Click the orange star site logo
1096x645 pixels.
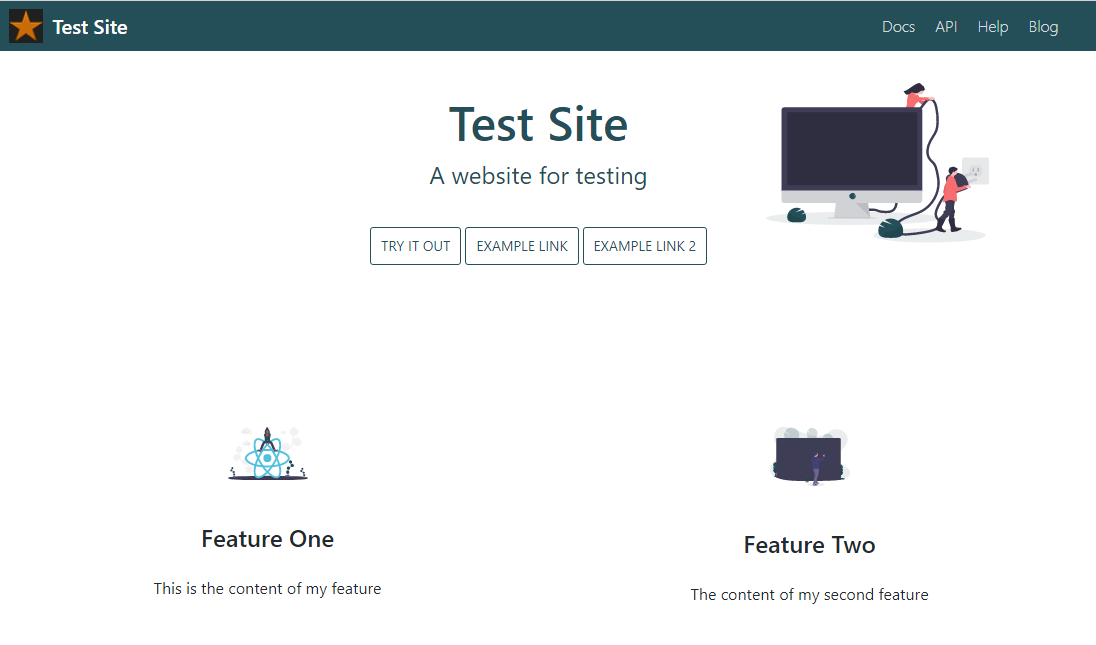point(26,27)
